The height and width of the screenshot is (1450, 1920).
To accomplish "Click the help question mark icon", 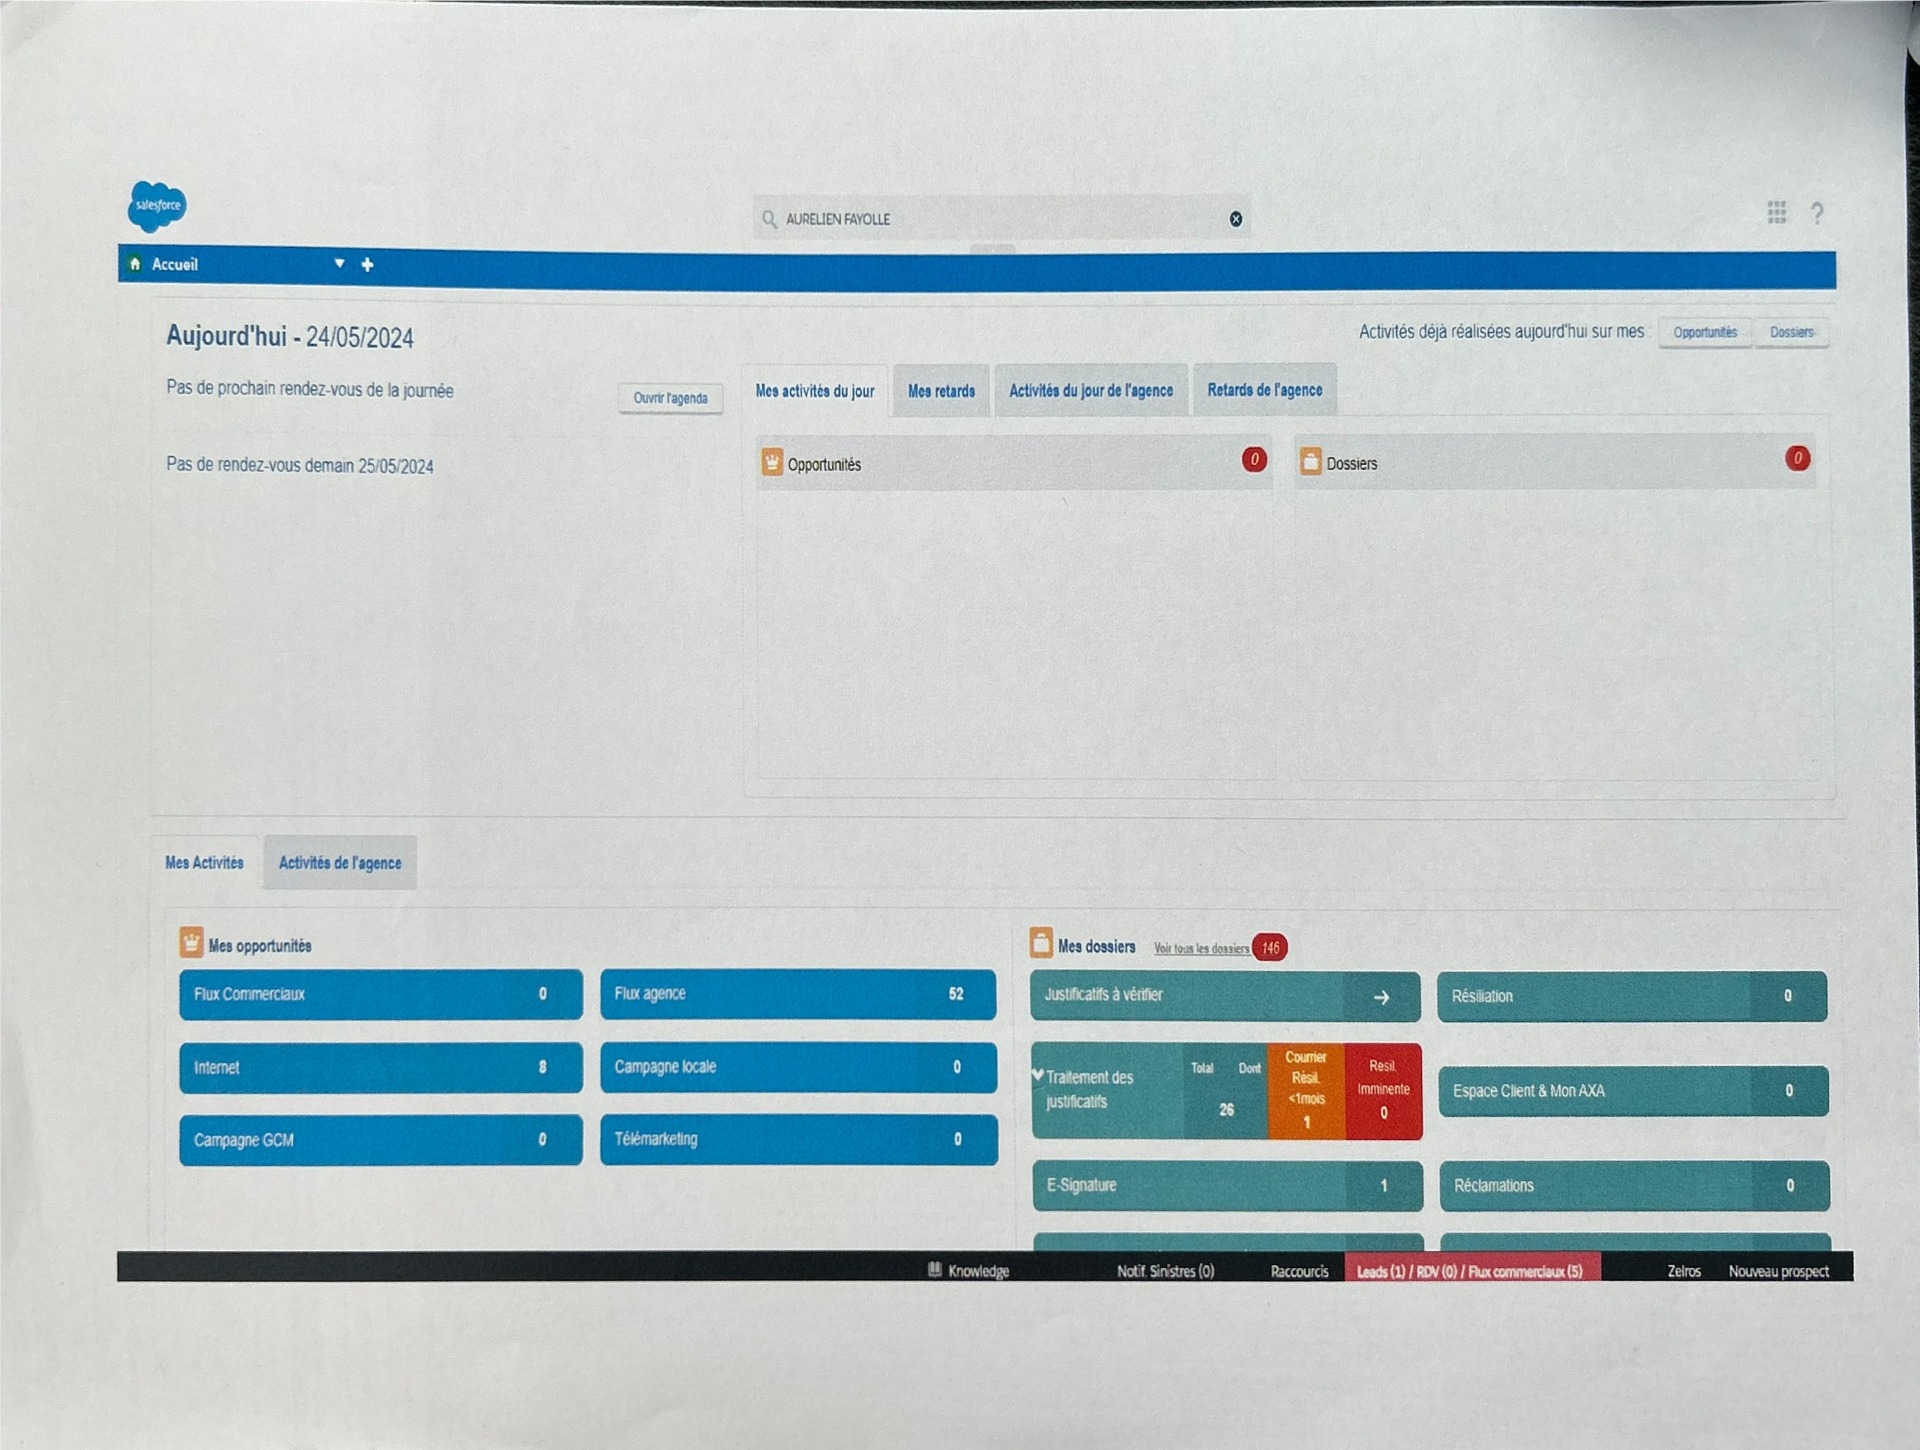I will (1817, 213).
